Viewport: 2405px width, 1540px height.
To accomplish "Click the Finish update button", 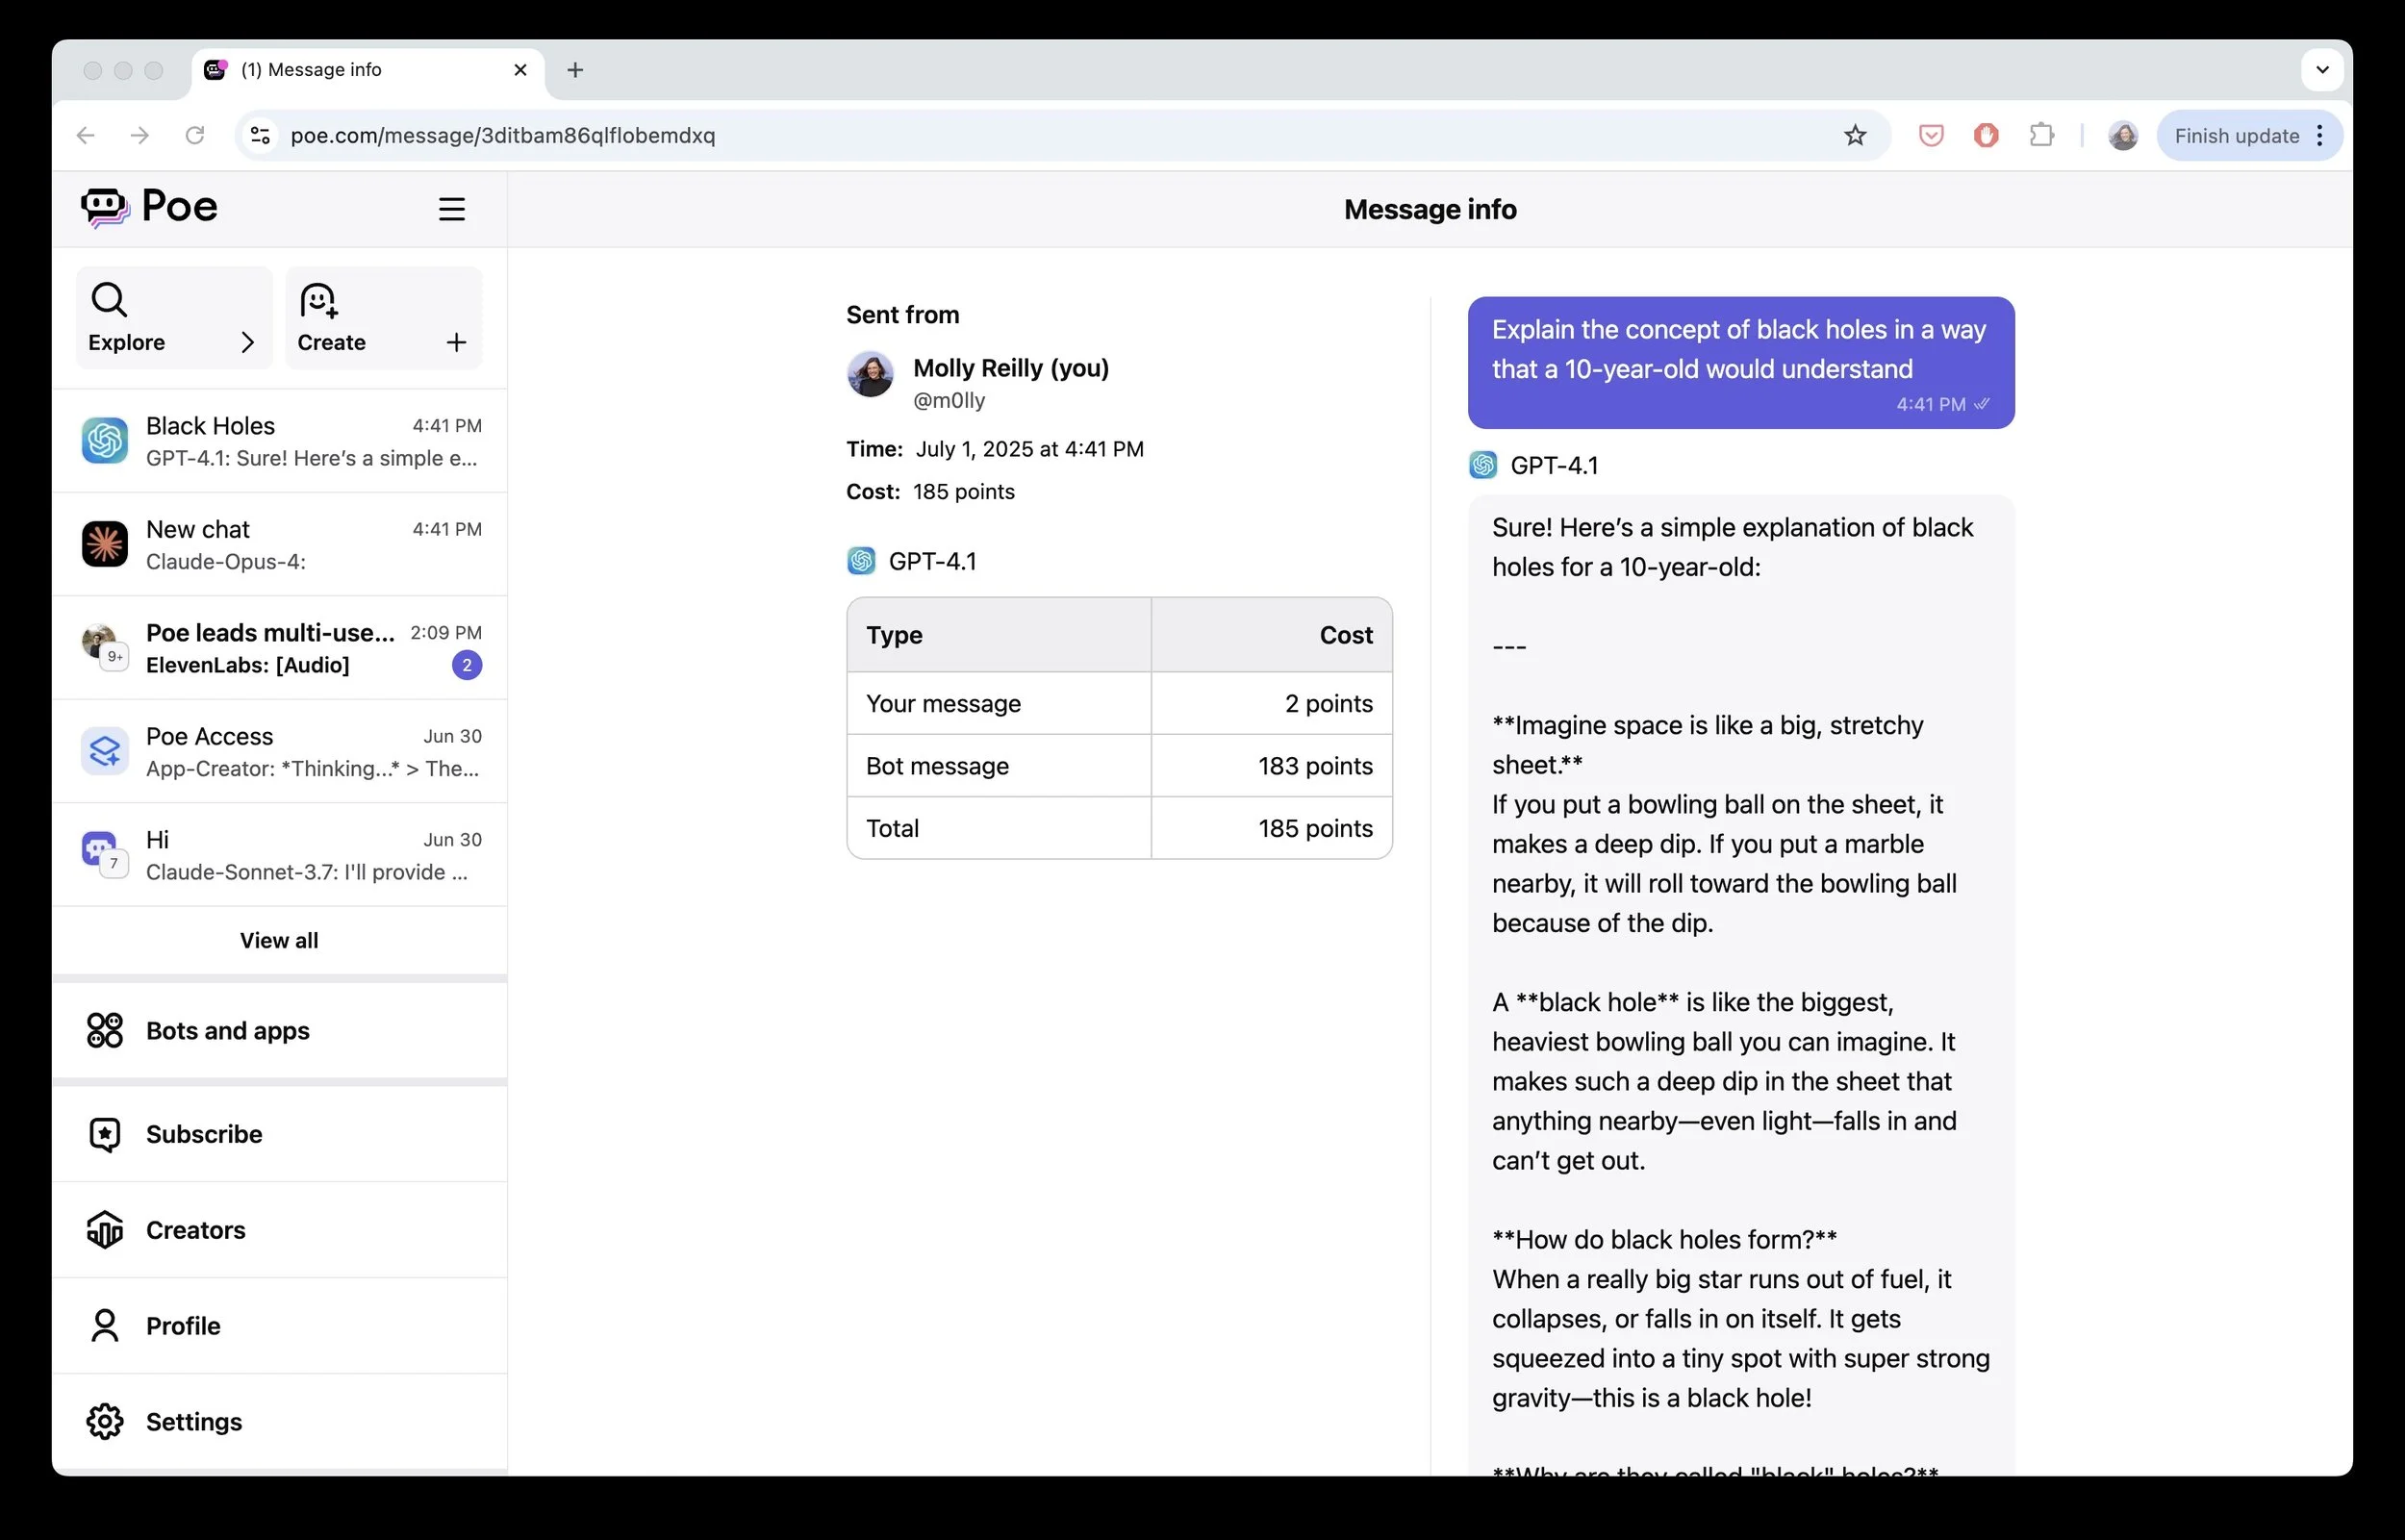I will pyautogui.click(x=2235, y=136).
